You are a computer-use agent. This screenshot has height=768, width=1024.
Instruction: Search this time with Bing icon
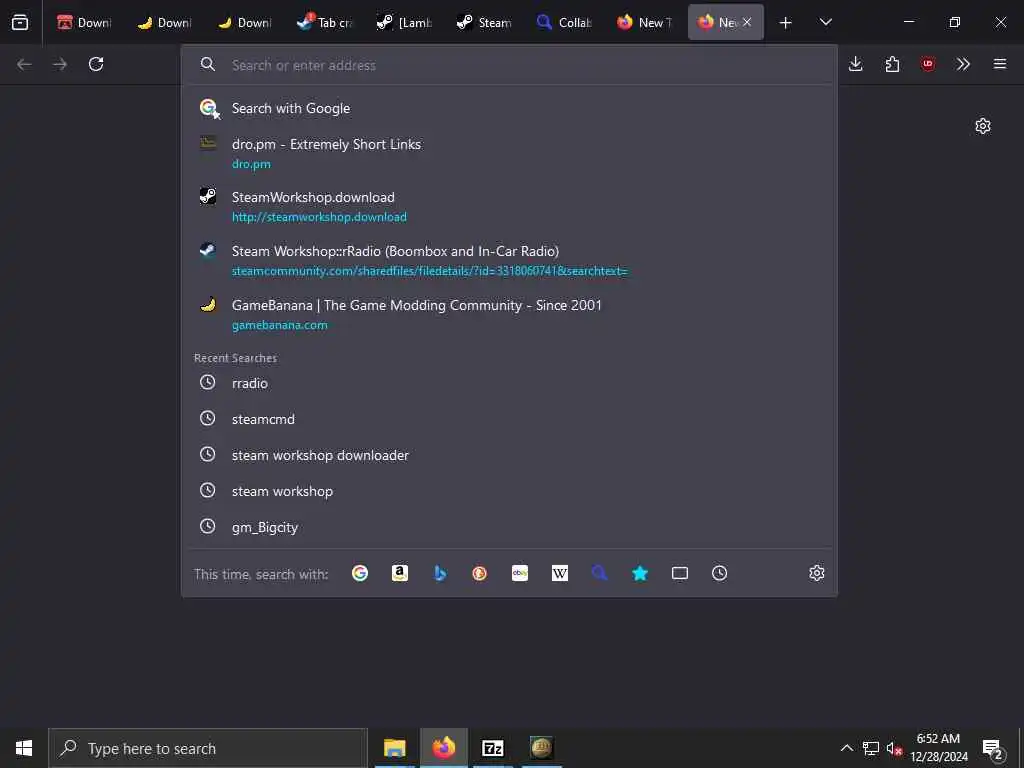coord(440,573)
